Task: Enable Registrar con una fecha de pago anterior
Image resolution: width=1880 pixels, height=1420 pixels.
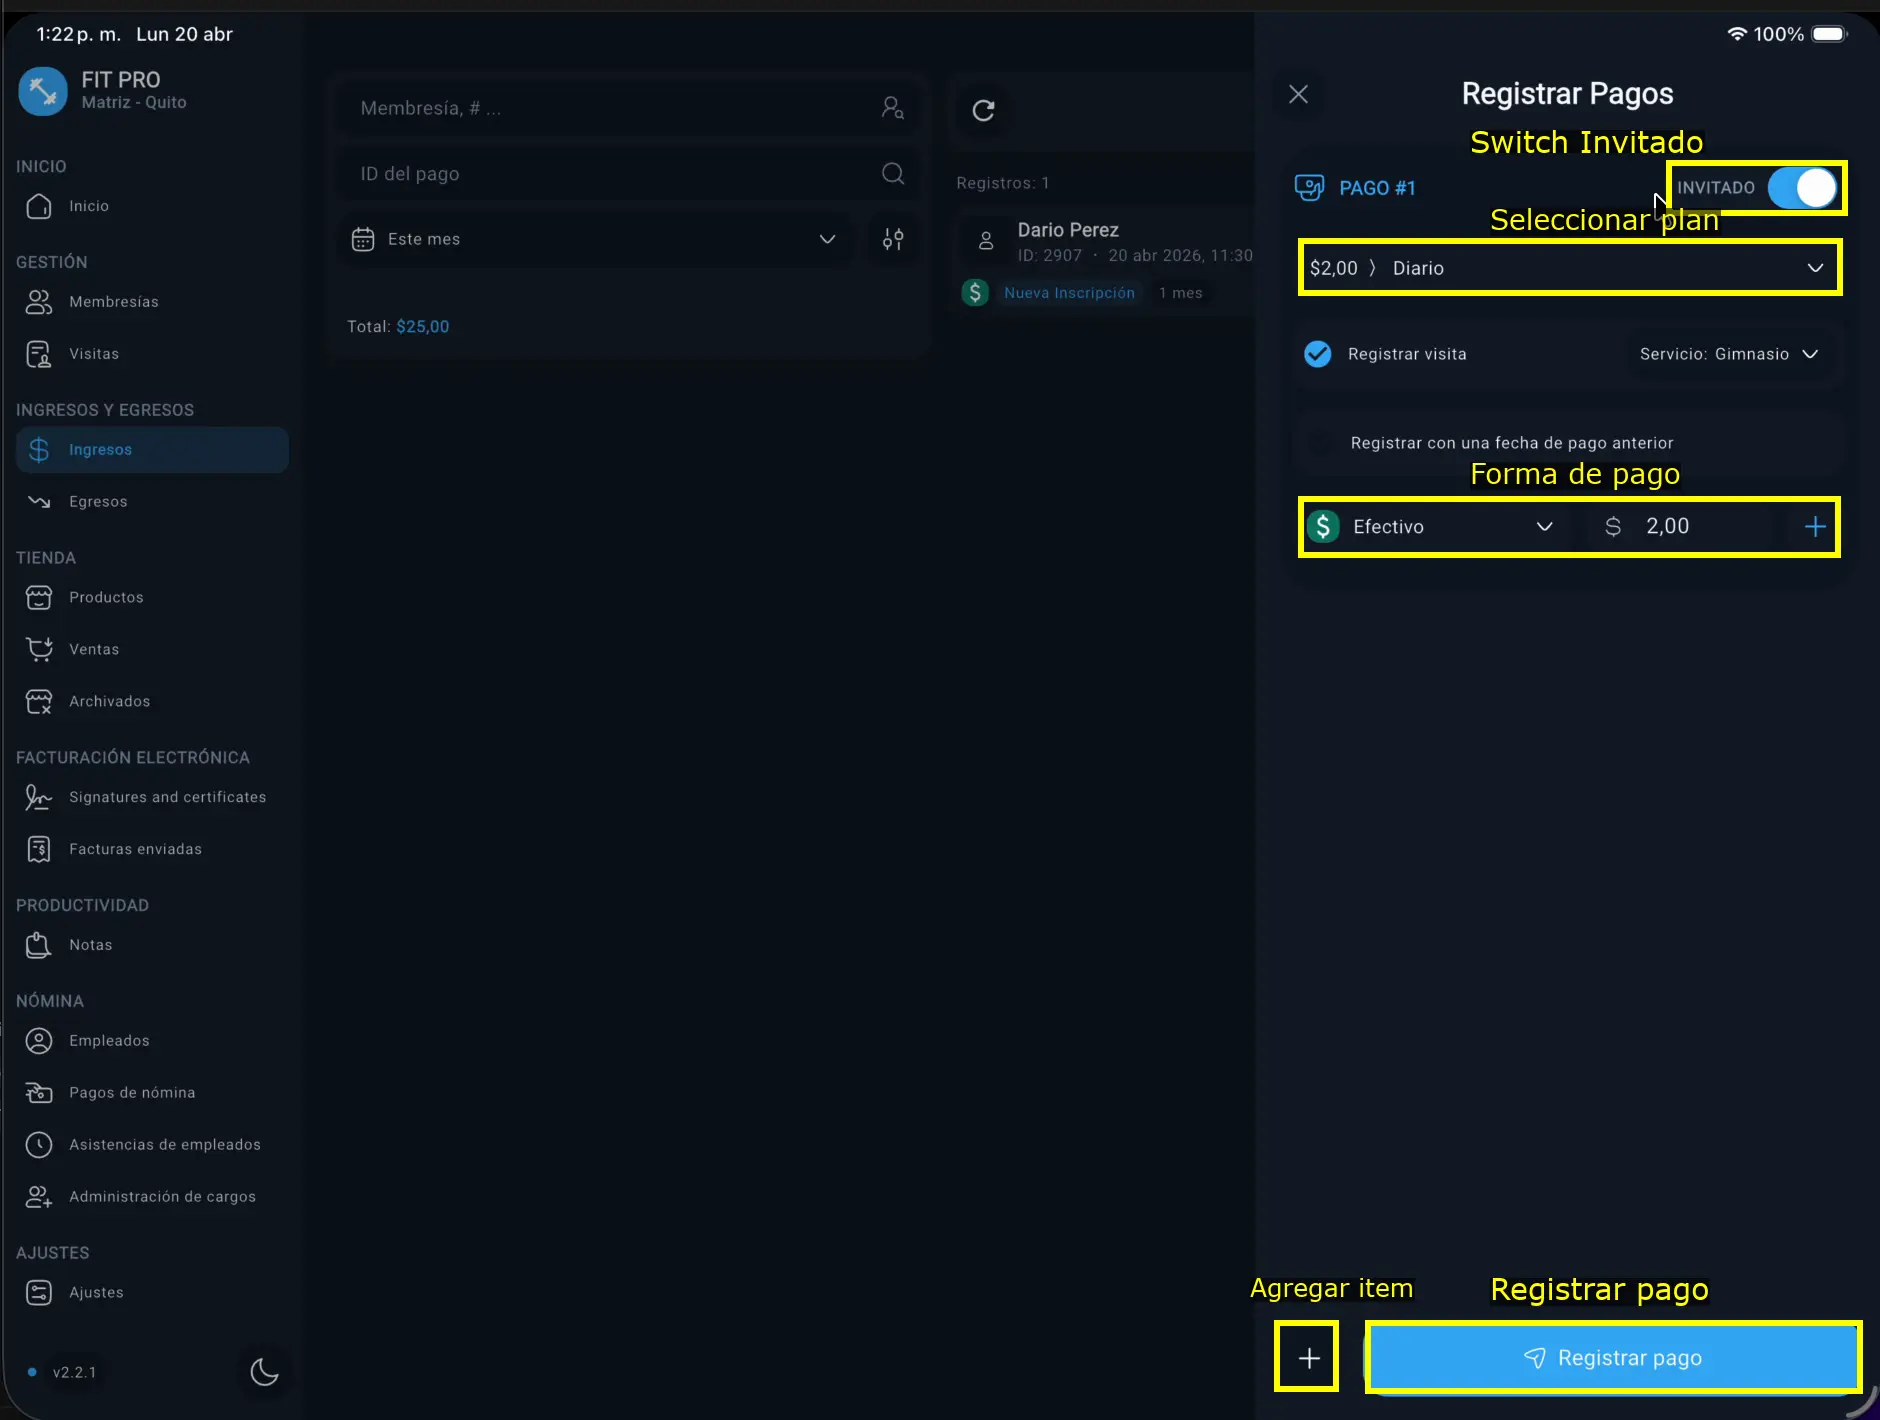Action: click(1321, 443)
